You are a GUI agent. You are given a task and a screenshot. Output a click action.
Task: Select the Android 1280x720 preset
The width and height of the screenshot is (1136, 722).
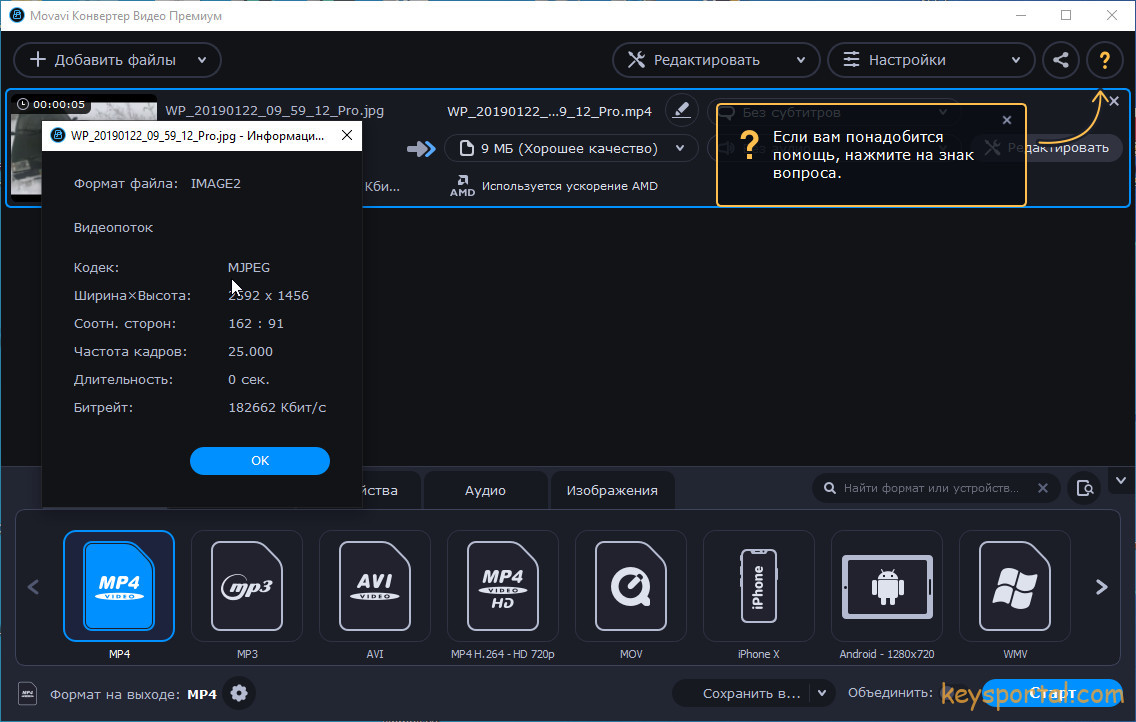pyautogui.click(x=887, y=586)
